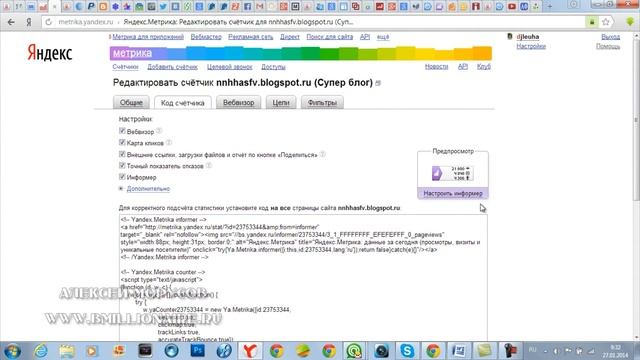This screenshot has height=360, width=640.
Task: Open Windows Explorer folder in taskbar
Action: click(67, 351)
